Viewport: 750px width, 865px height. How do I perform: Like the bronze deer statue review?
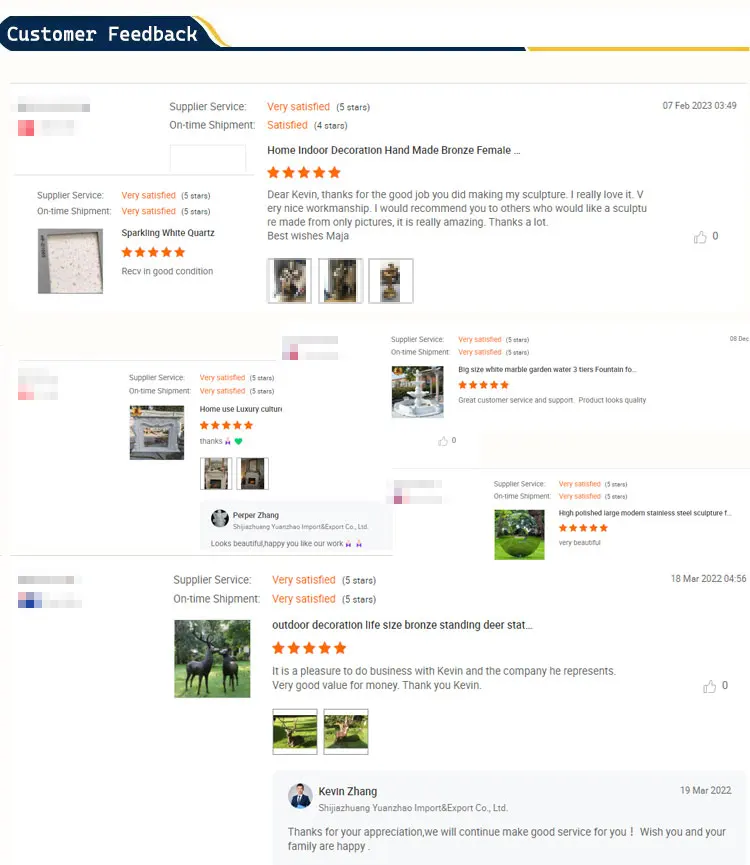pos(709,686)
